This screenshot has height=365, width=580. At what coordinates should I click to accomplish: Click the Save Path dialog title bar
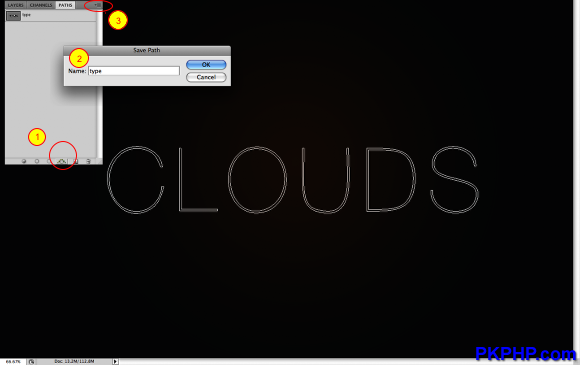(x=147, y=50)
